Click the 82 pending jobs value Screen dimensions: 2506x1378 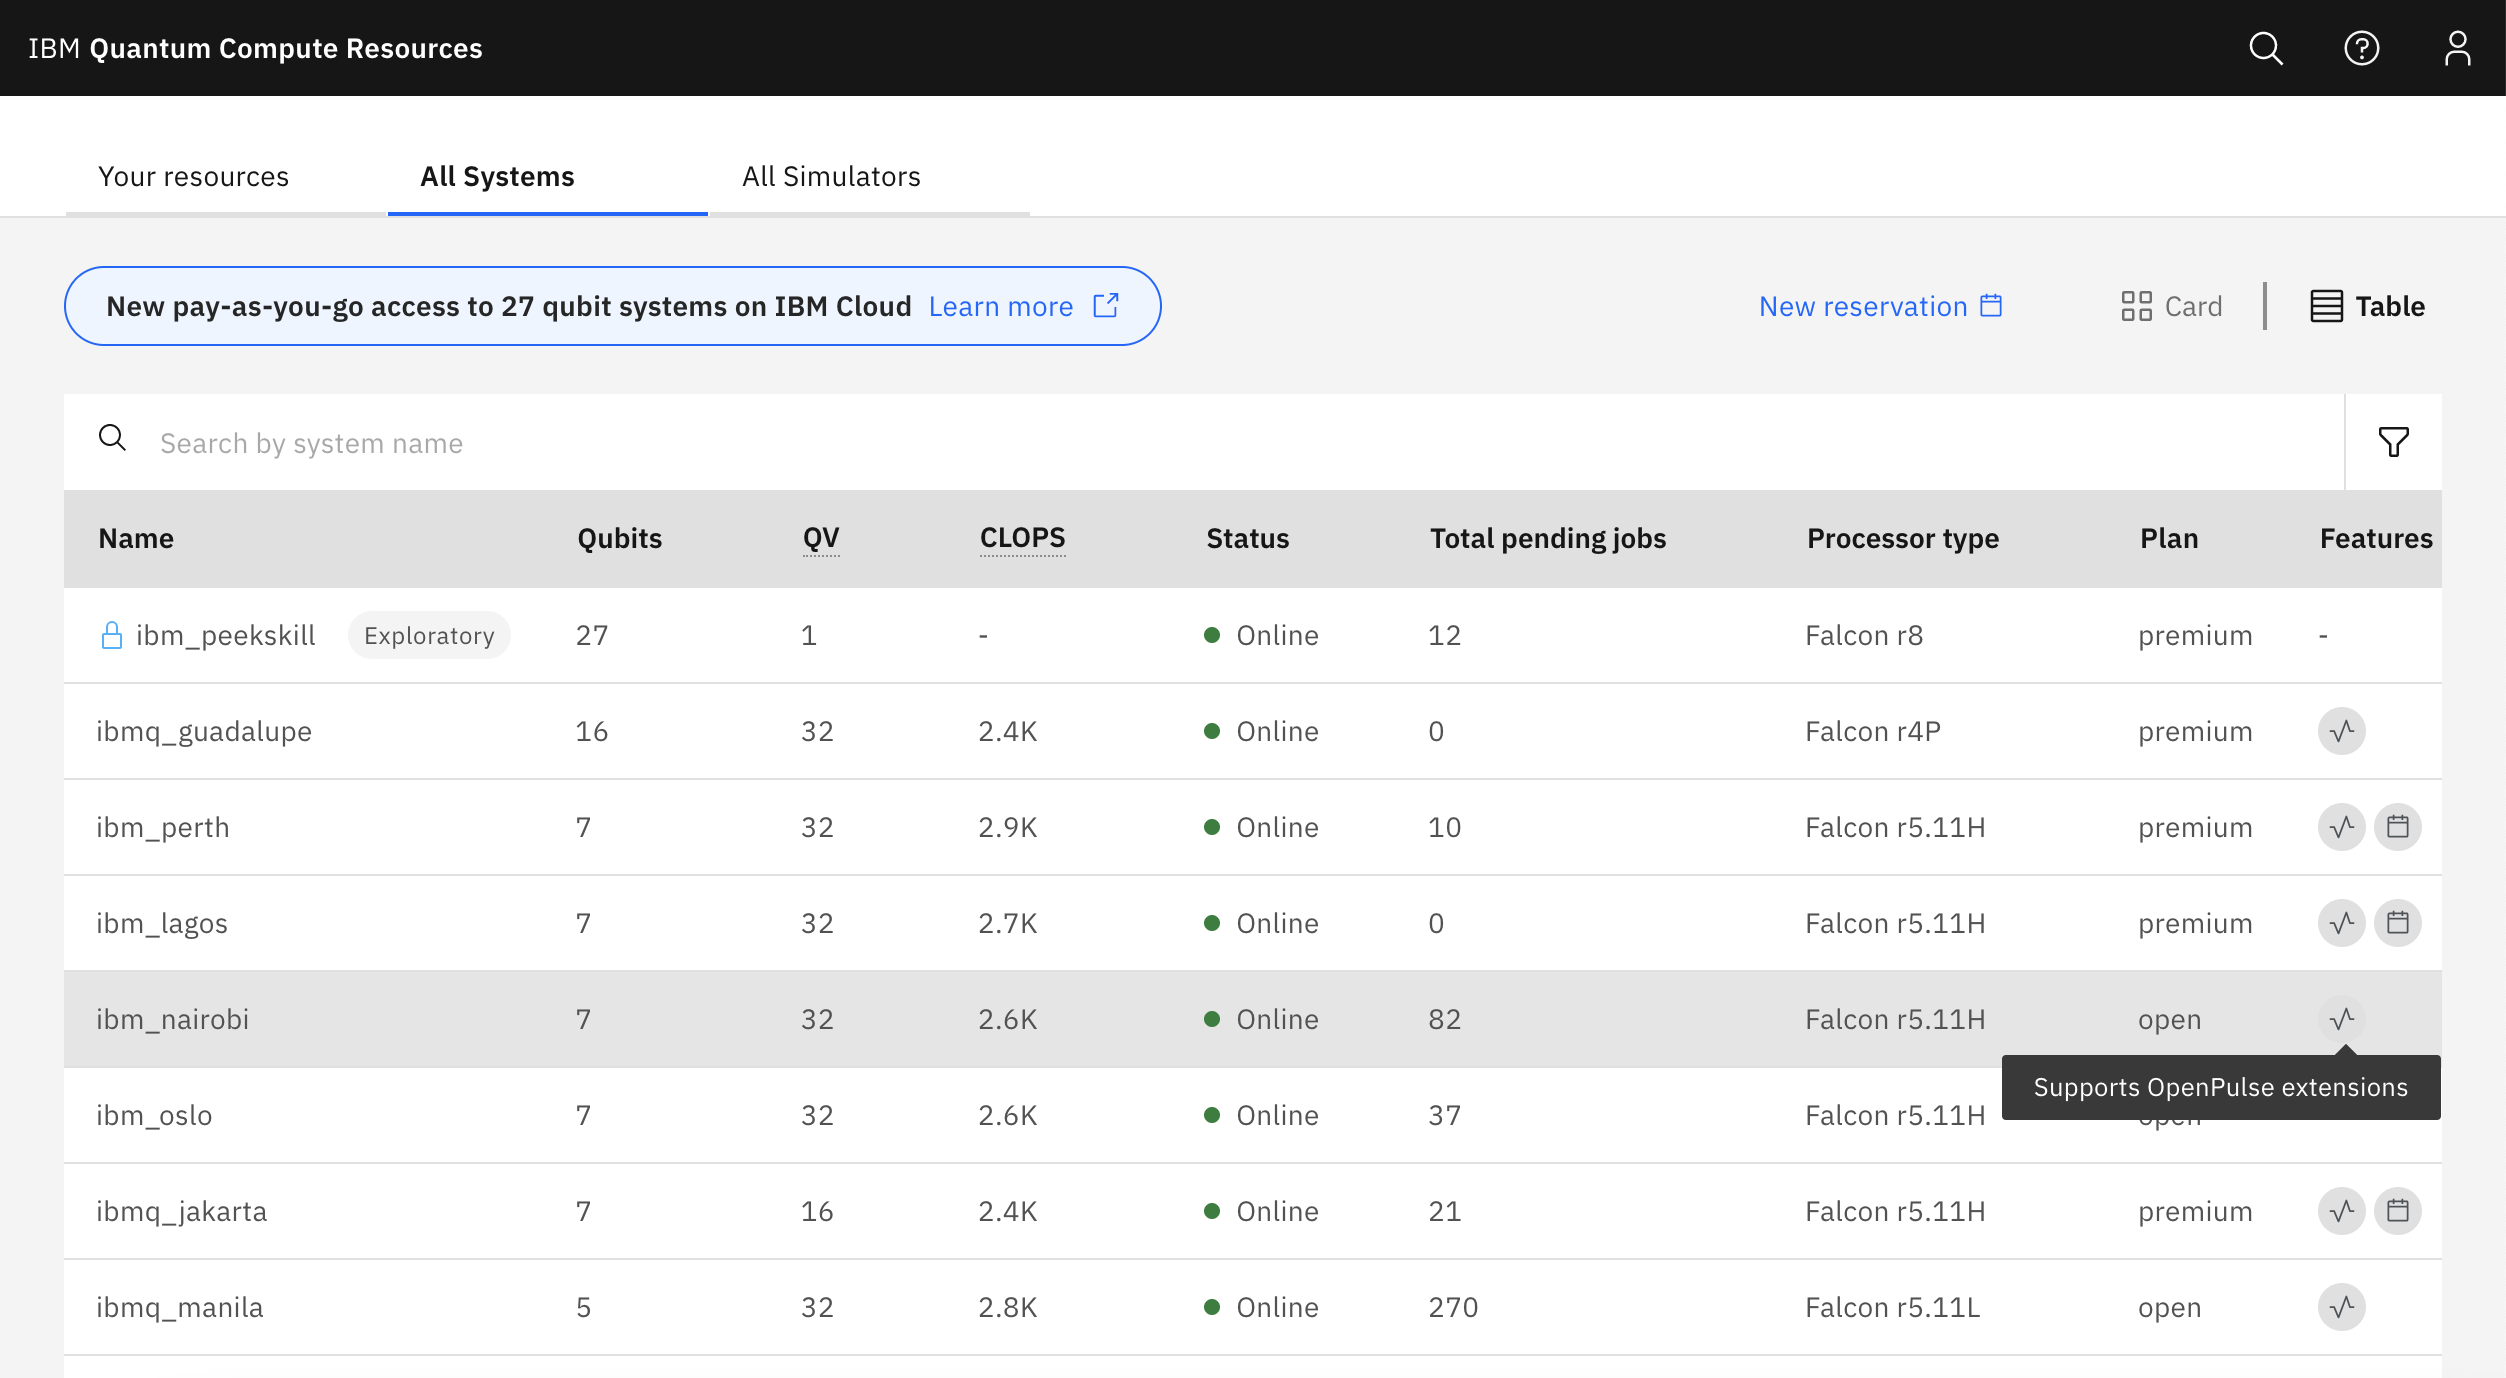(x=1445, y=1019)
